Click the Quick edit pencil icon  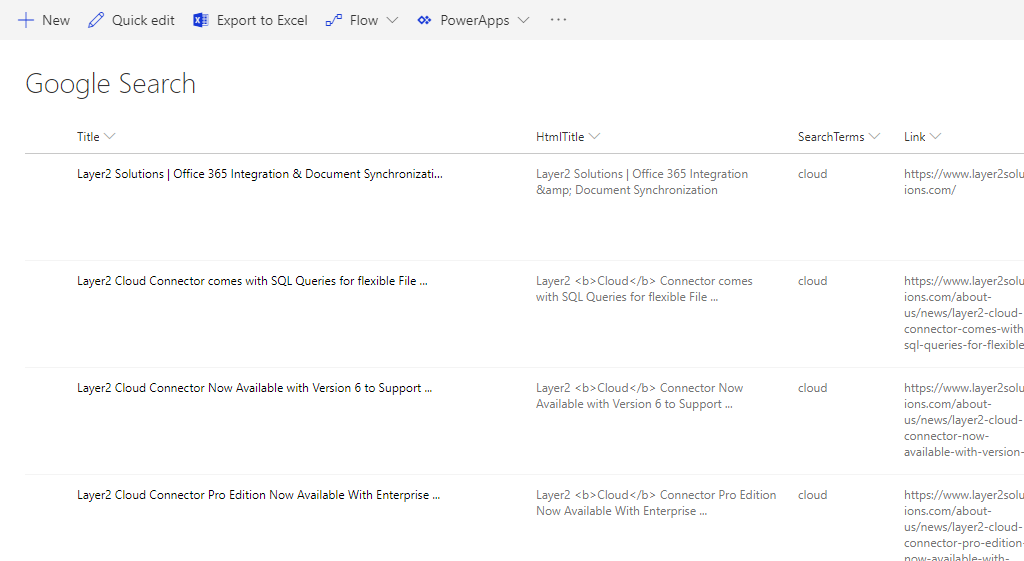click(x=96, y=20)
